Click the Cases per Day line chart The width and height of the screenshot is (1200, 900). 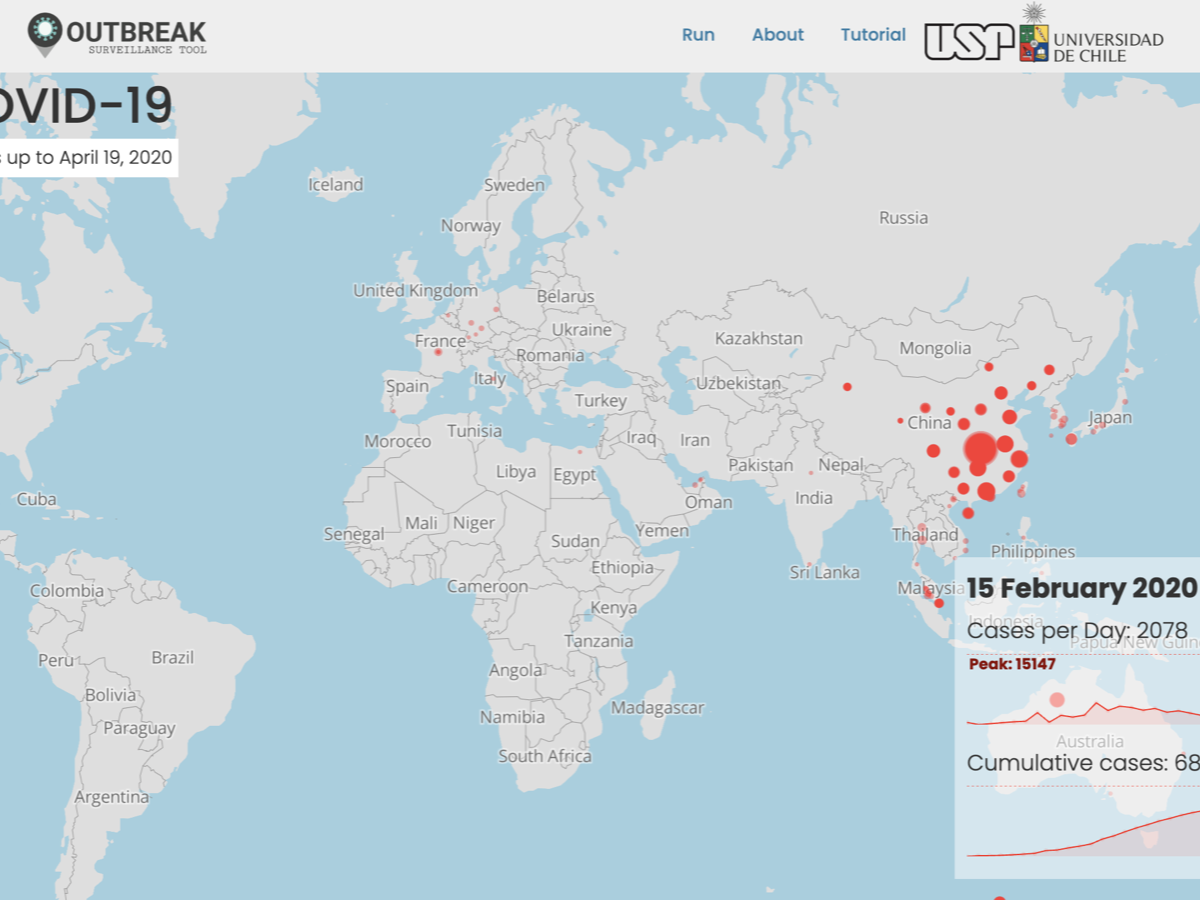[x=1082, y=714]
